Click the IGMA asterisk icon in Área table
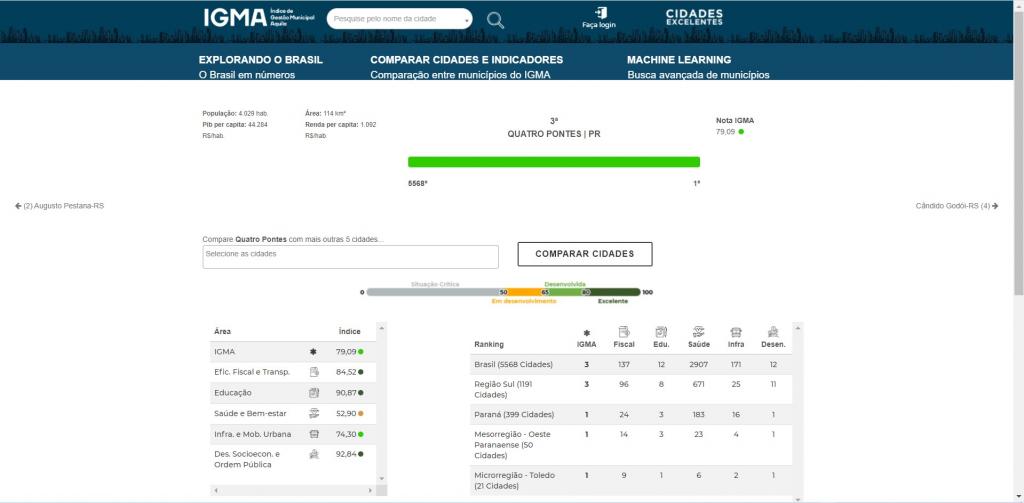Viewport: 1024px width, 503px height. click(x=313, y=351)
